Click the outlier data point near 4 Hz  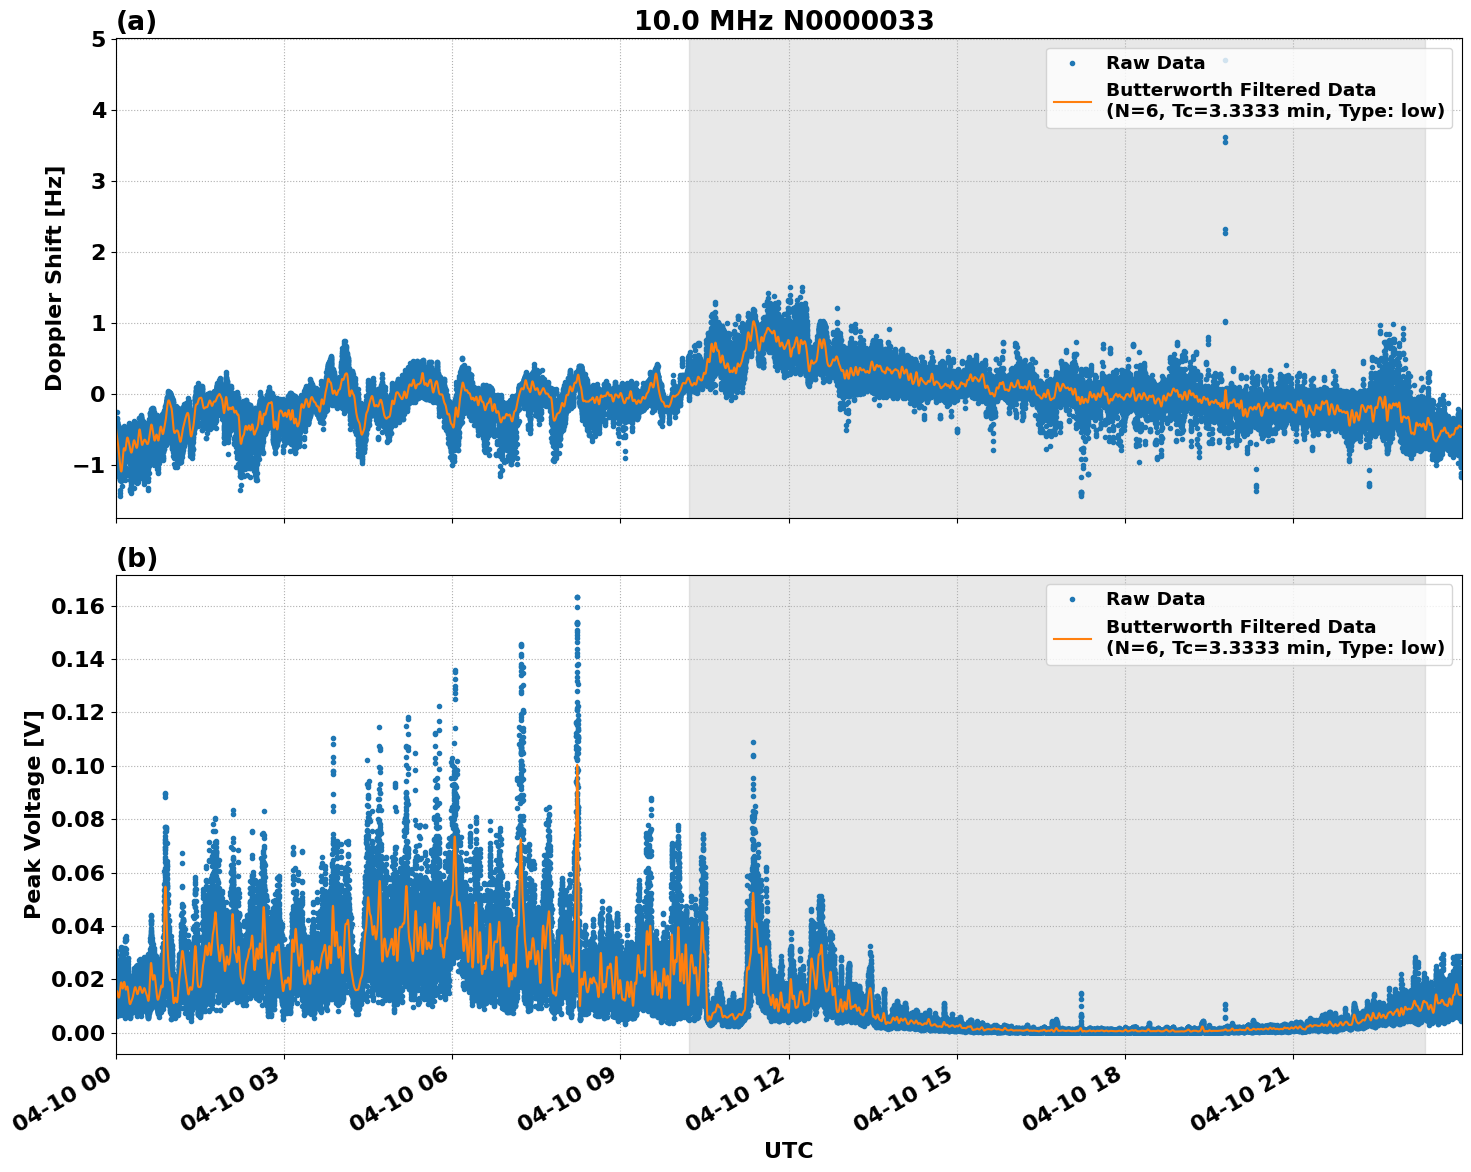[x=1224, y=140]
